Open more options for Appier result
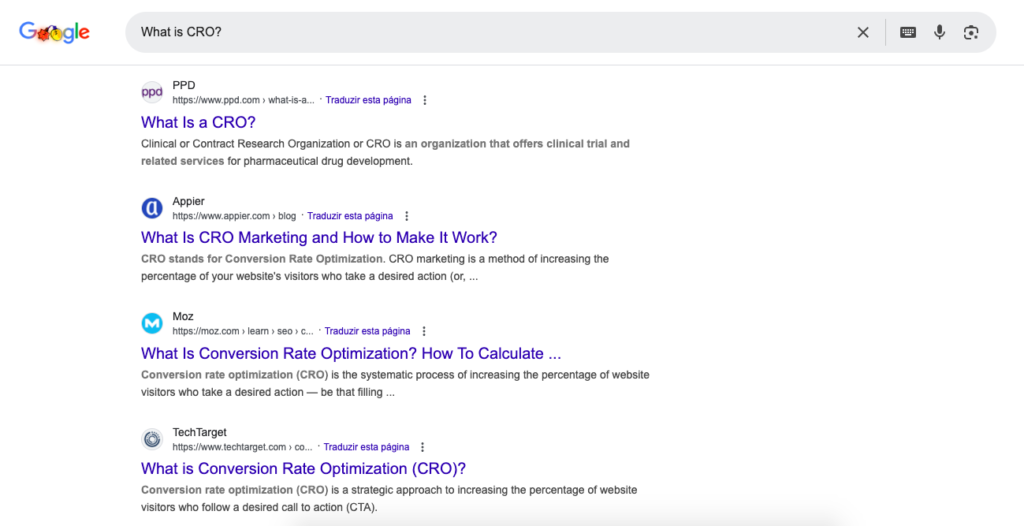The height and width of the screenshot is (526, 1024). [407, 216]
